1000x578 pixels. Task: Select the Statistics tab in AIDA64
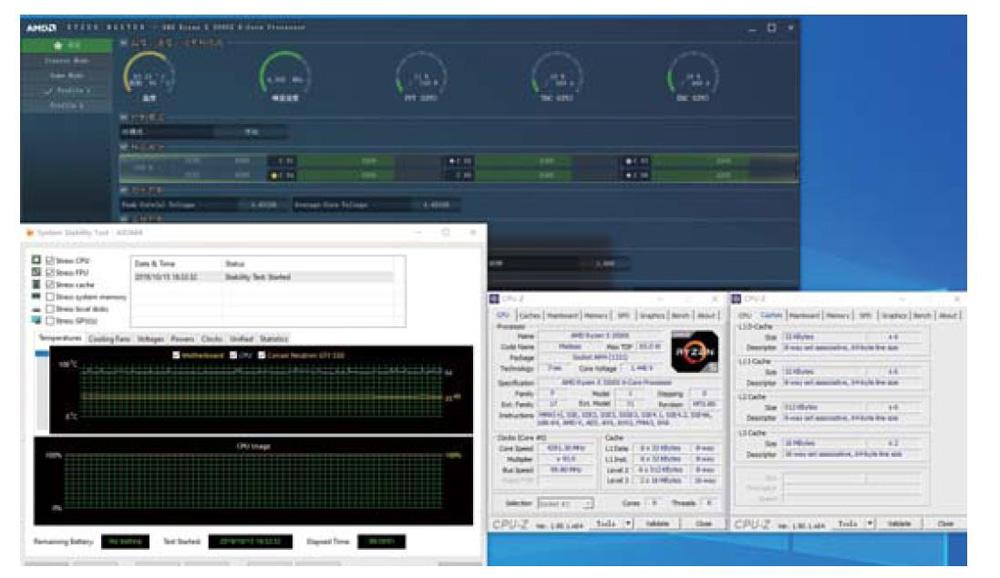[x=274, y=339]
